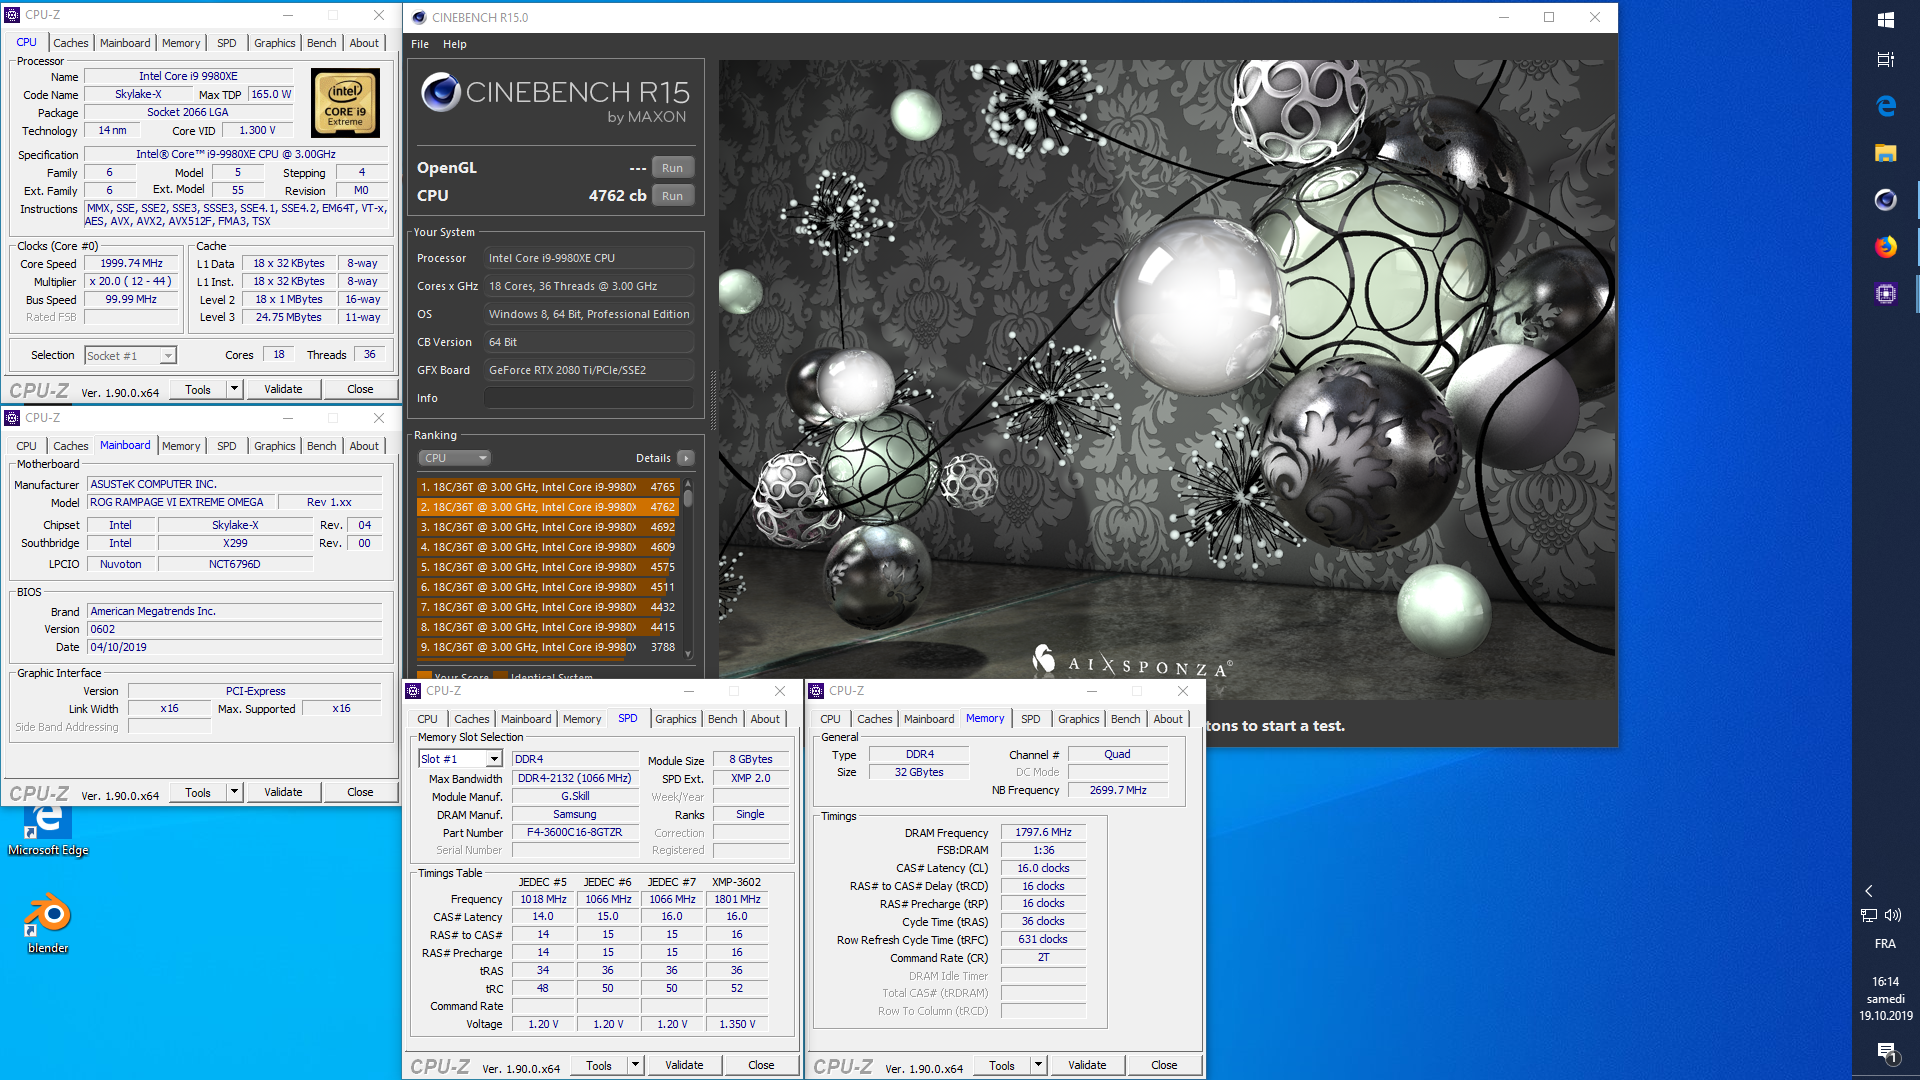The height and width of the screenshot is (1080, 1920).
Task: Click Cinebench title bar app icon
Action: point(419,17)
